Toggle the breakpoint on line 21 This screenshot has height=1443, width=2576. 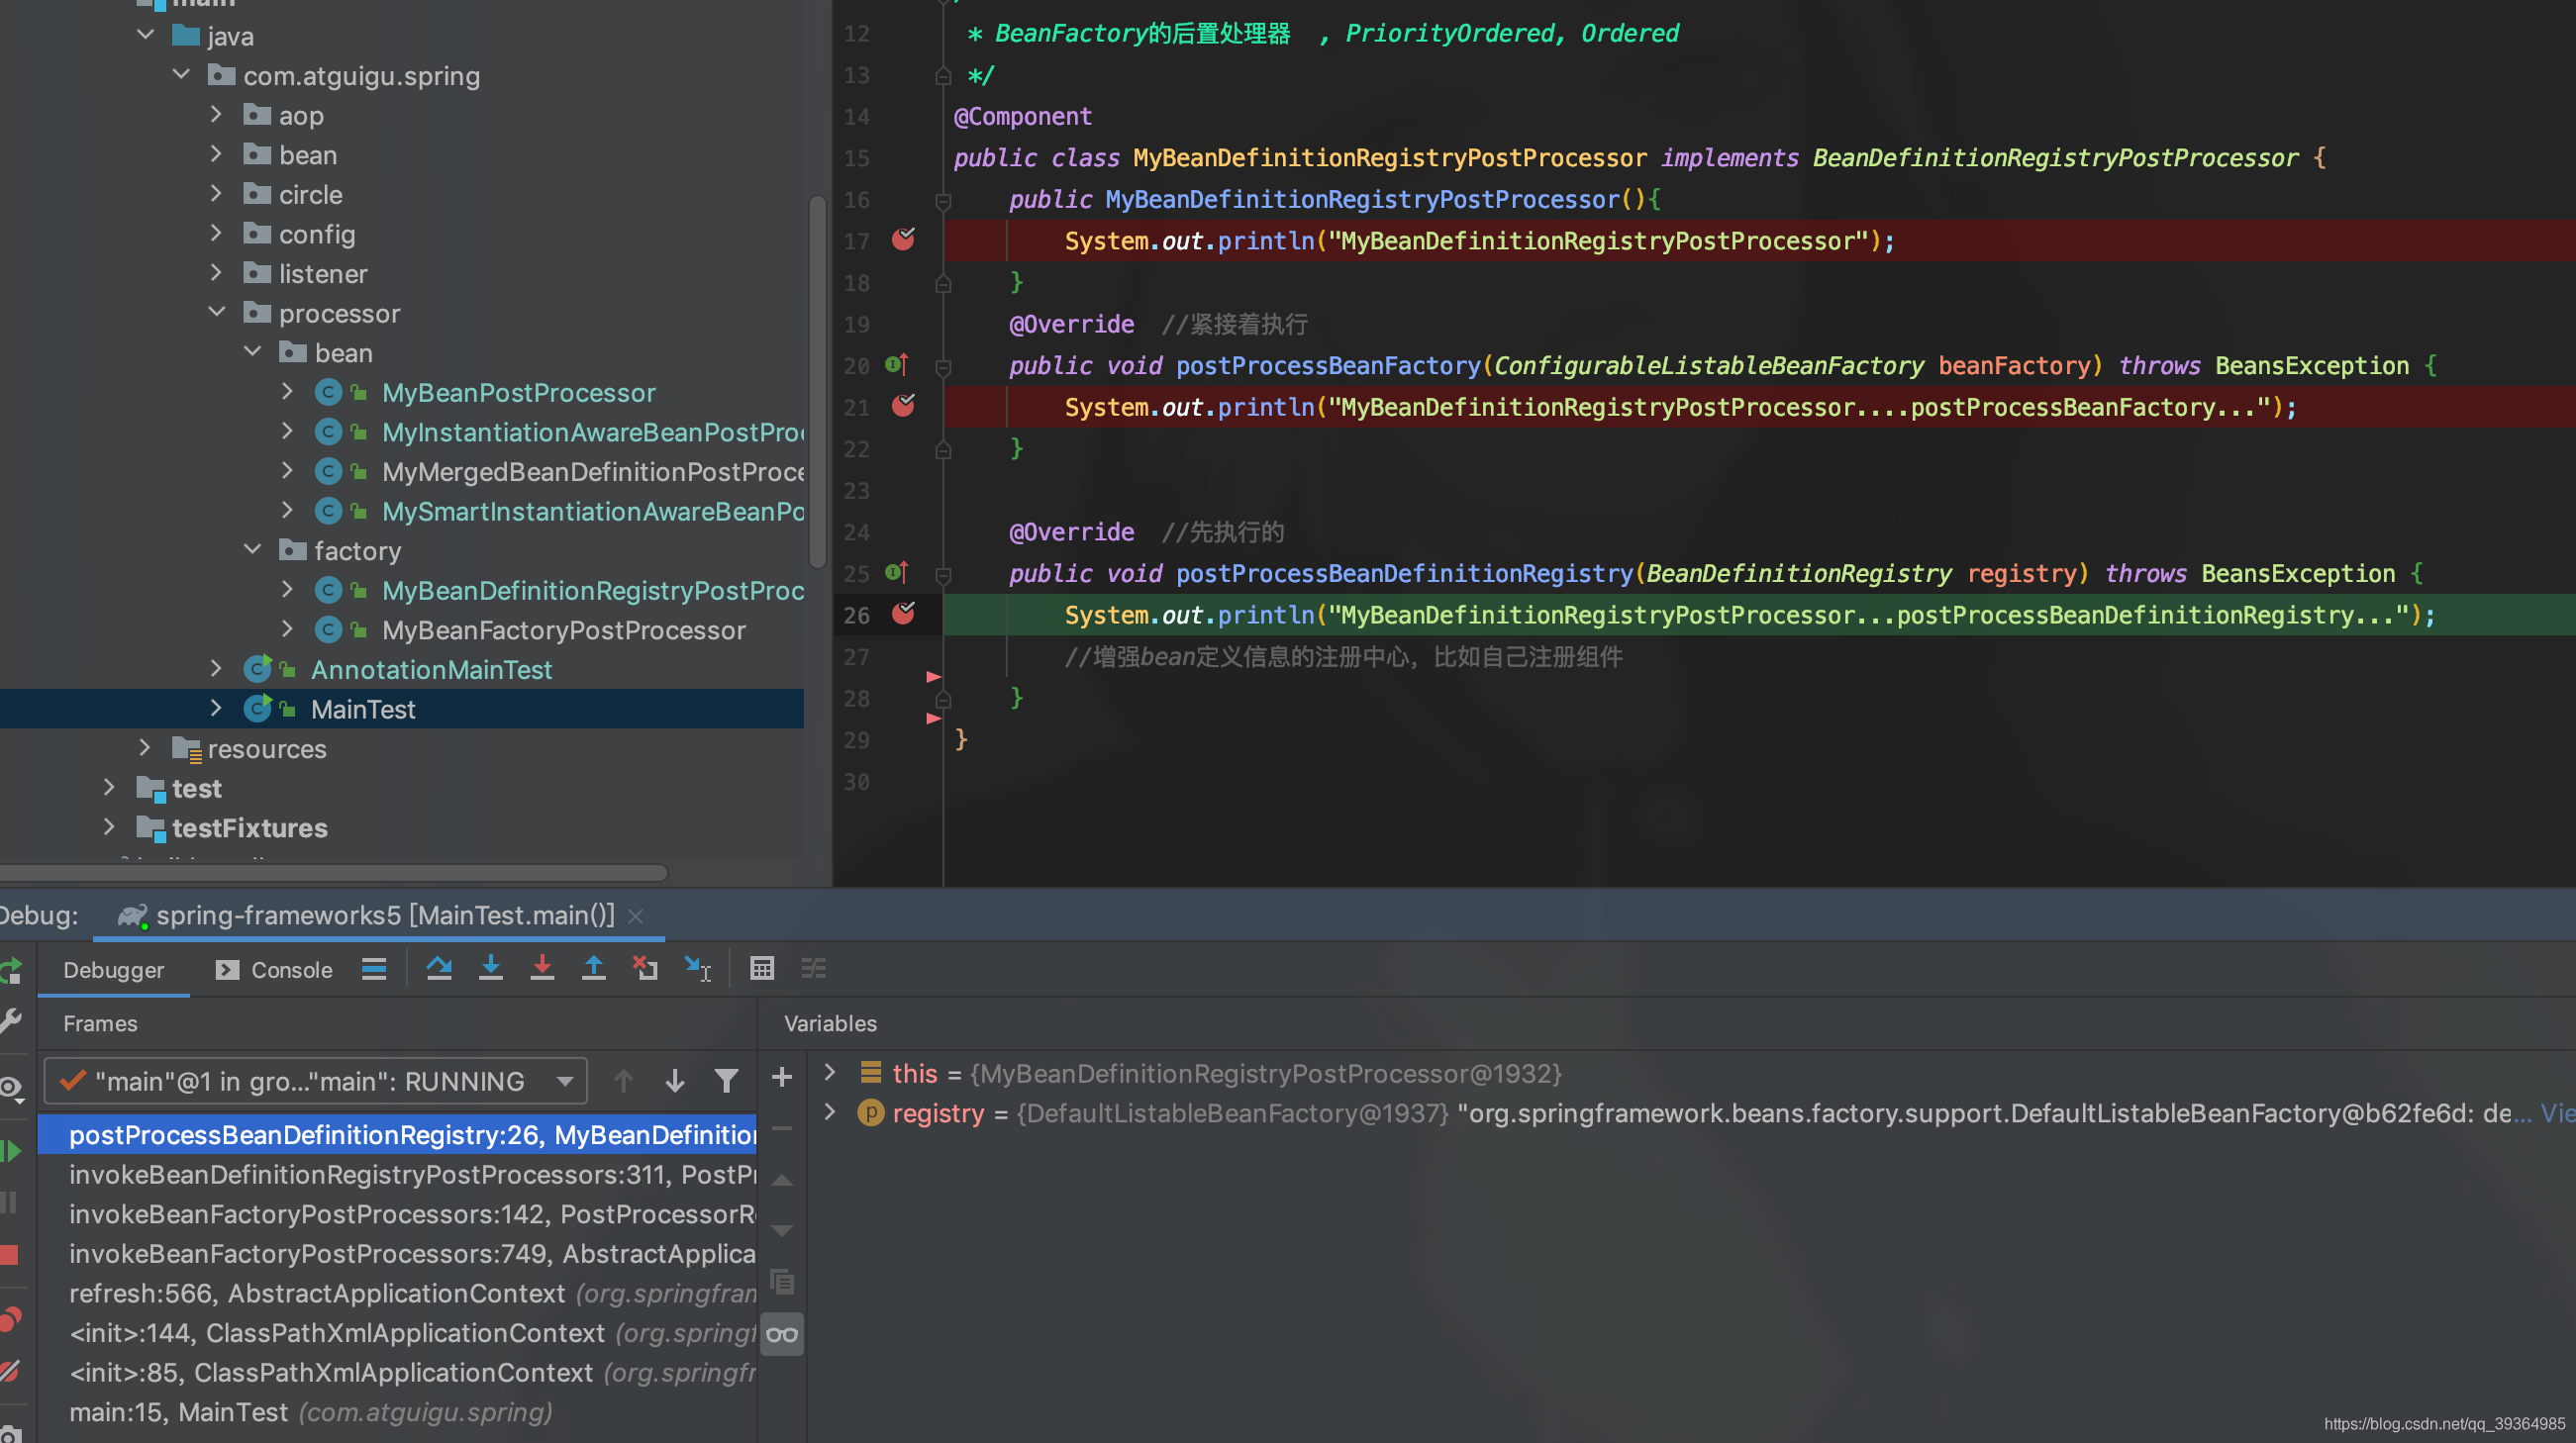click(903, 406)
